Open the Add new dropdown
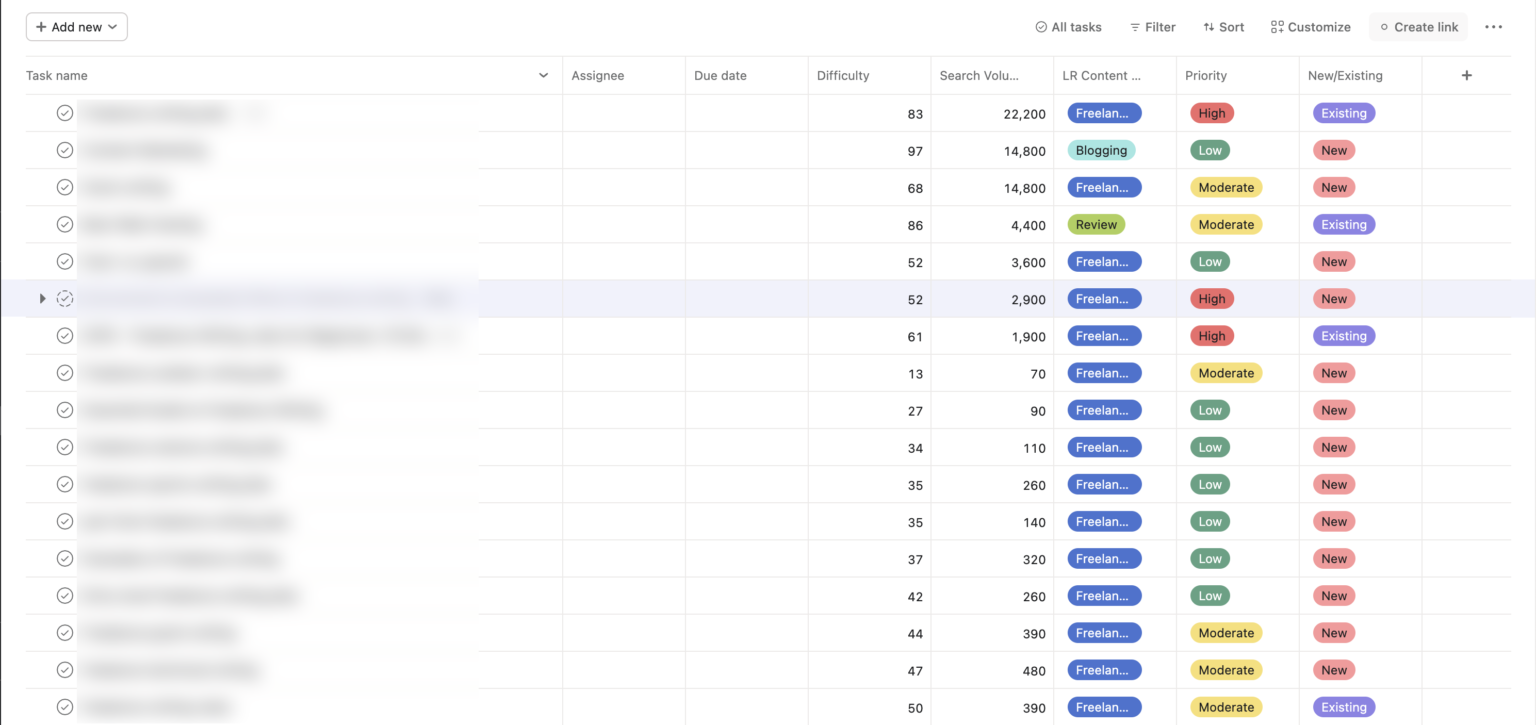The image size is (1536, 725). tap(115, 27)
